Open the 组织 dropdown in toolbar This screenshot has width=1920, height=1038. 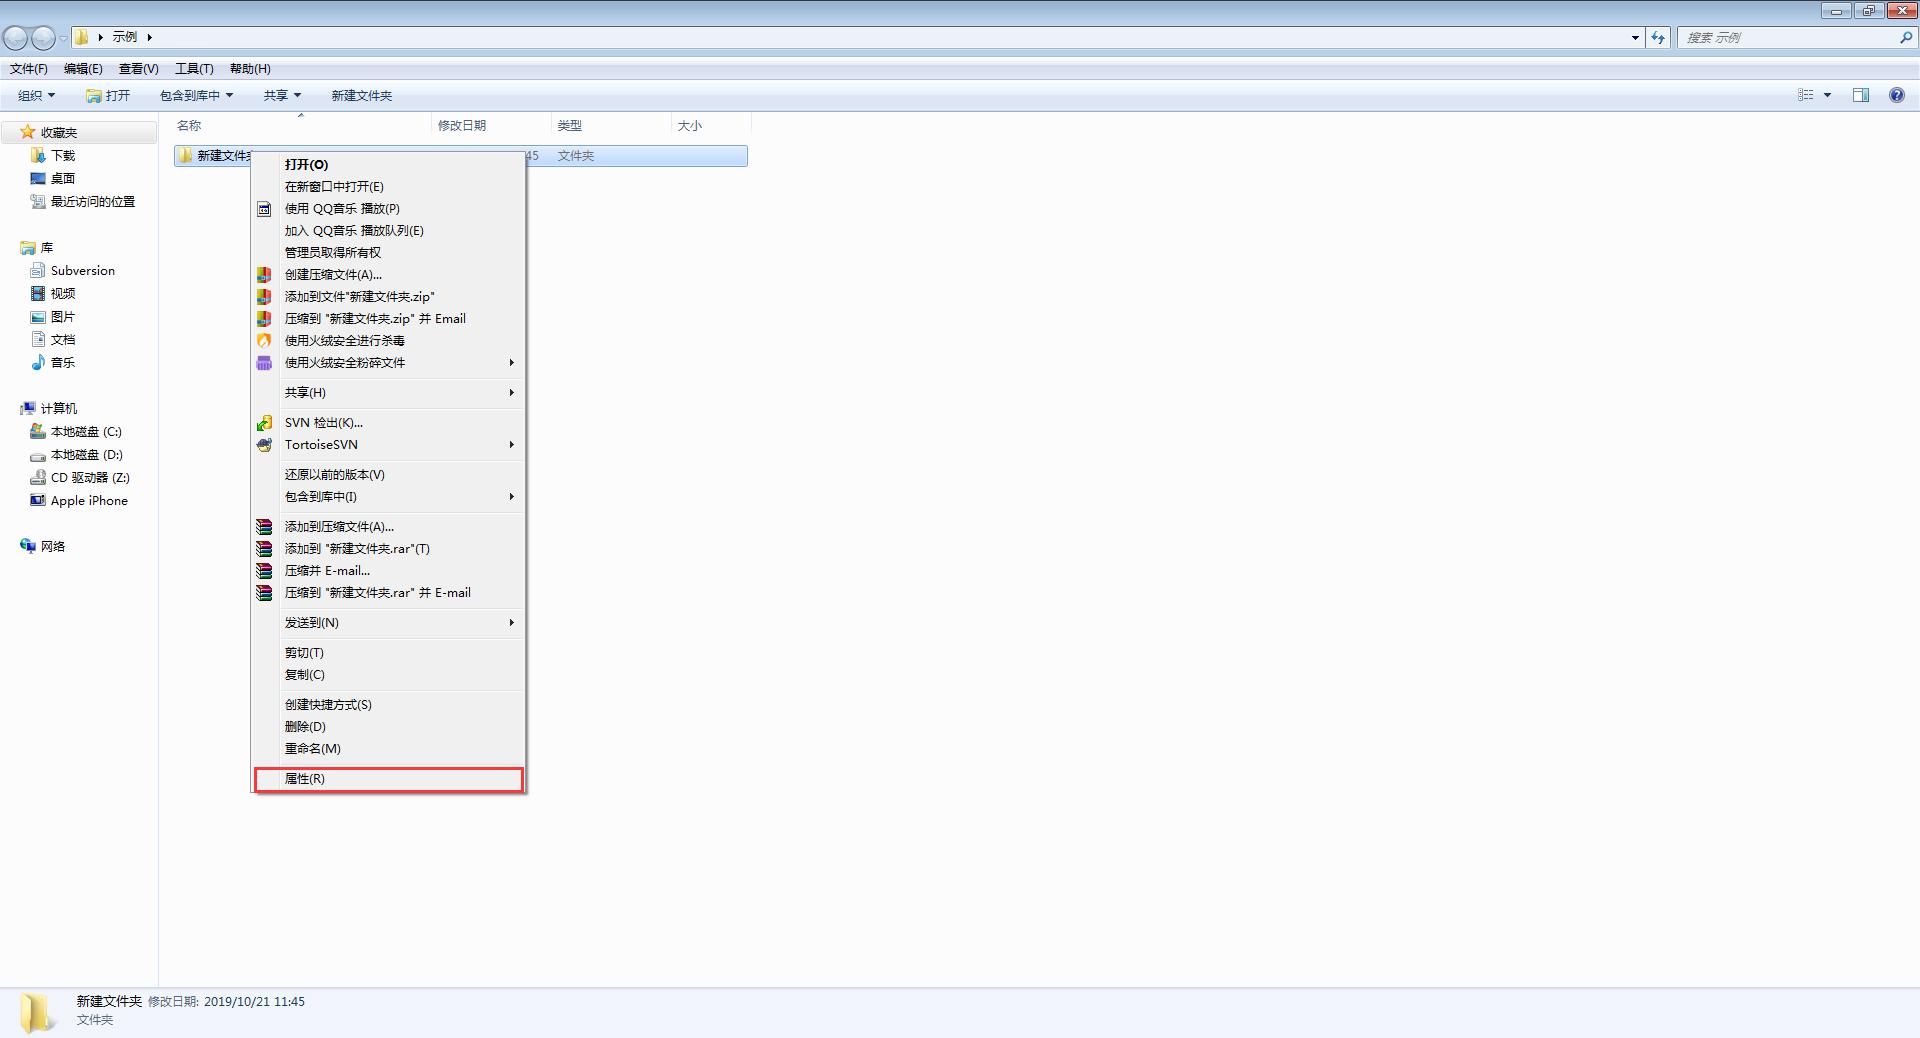pos(36,95)
